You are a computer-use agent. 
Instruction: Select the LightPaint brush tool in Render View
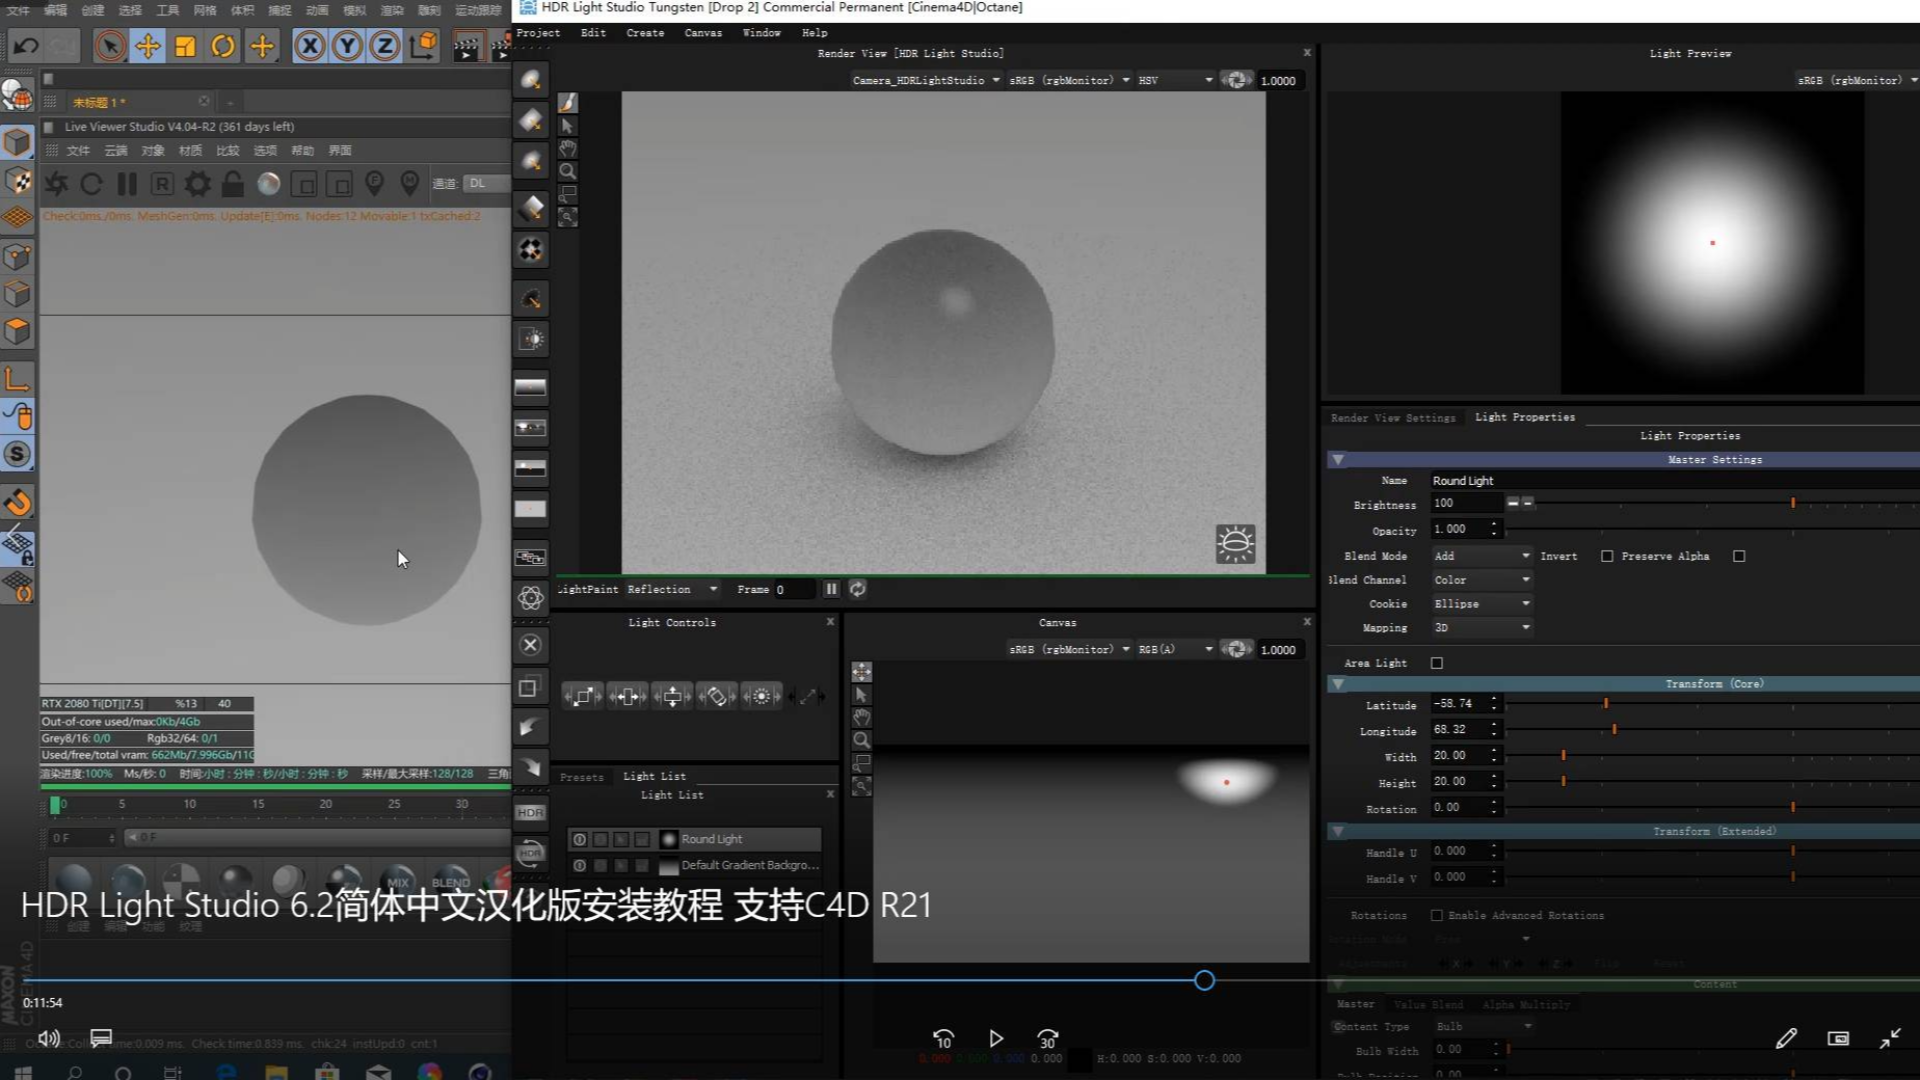coord(567,103)
